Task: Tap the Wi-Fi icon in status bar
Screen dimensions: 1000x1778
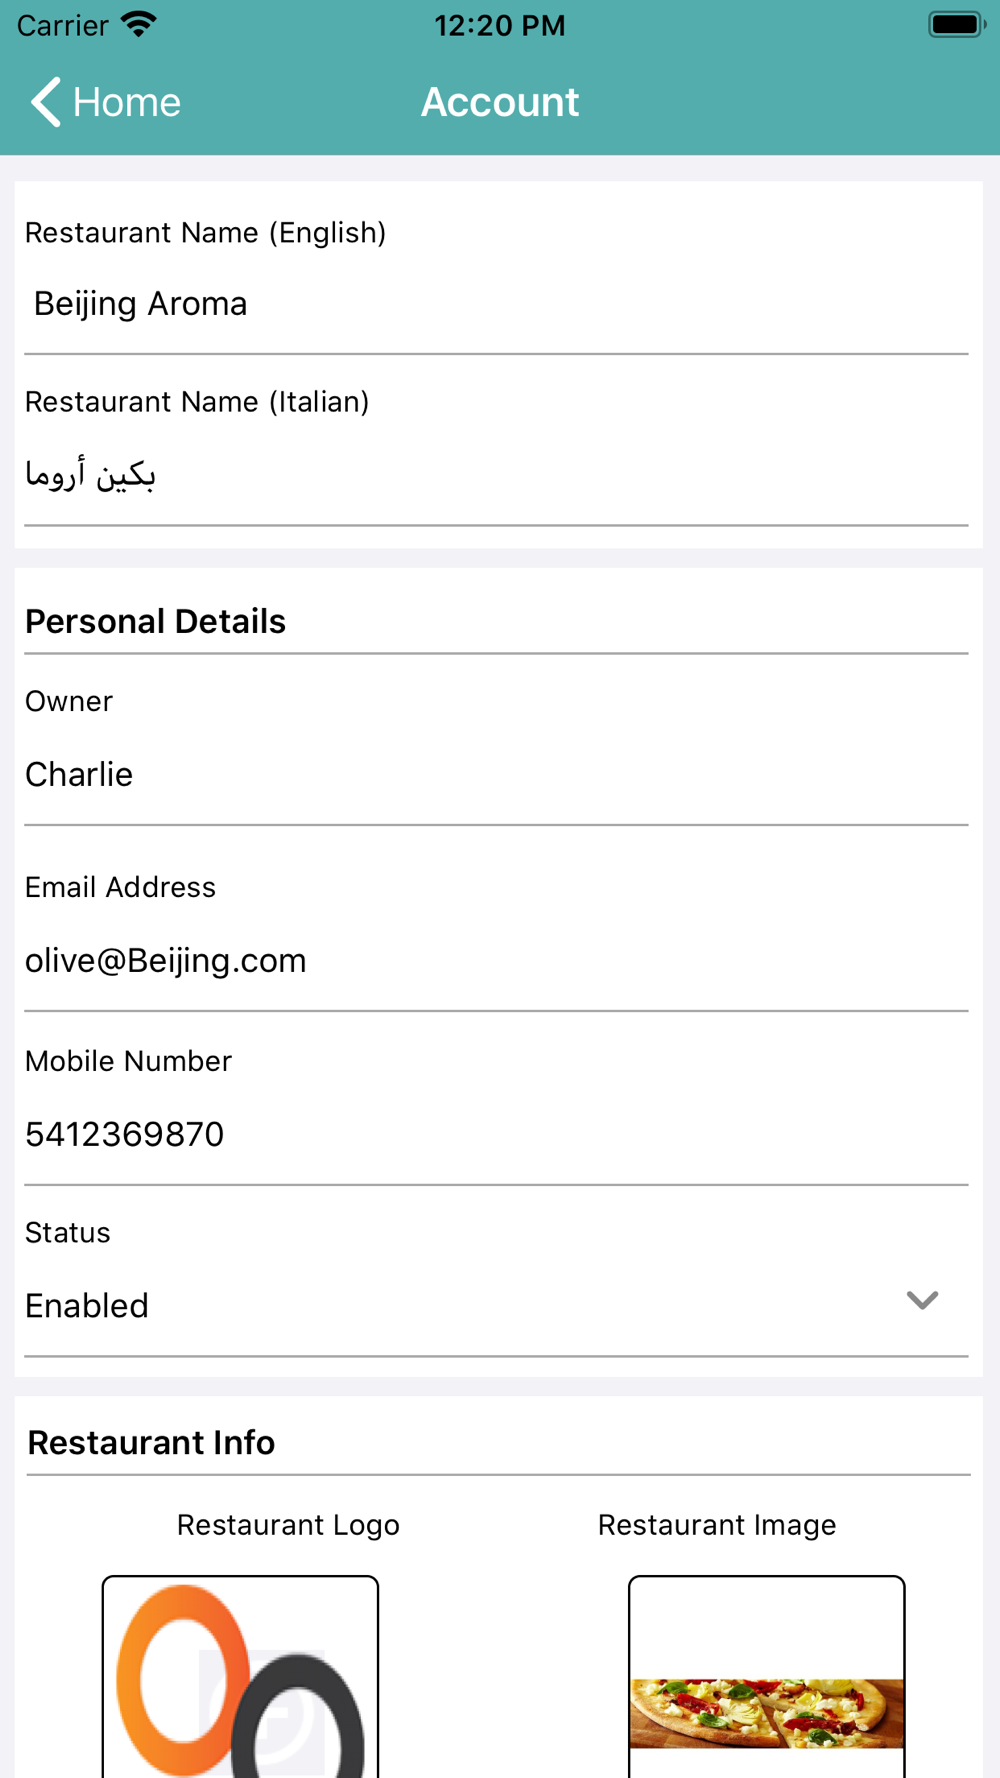Action: click(x=139, y=24)
